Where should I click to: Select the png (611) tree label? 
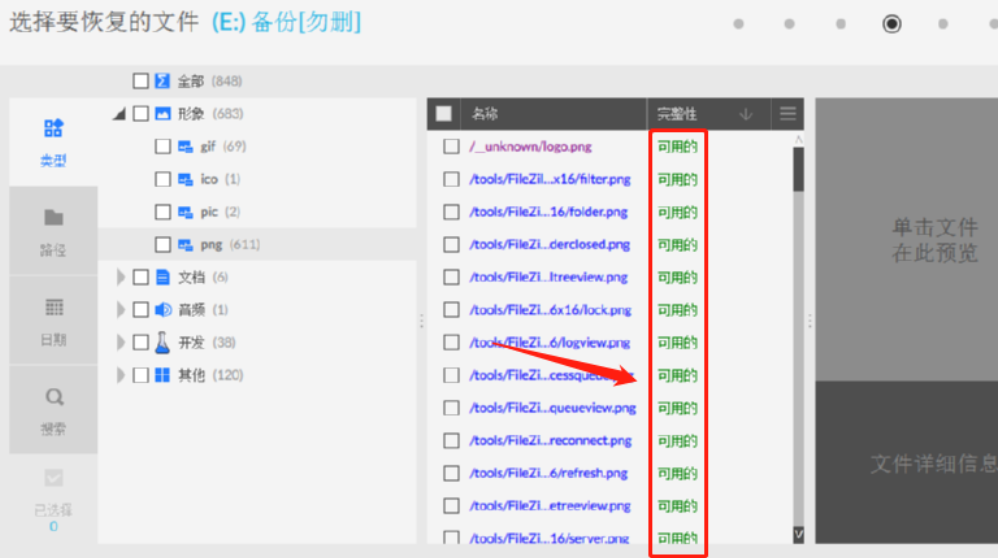coord(230,245)
